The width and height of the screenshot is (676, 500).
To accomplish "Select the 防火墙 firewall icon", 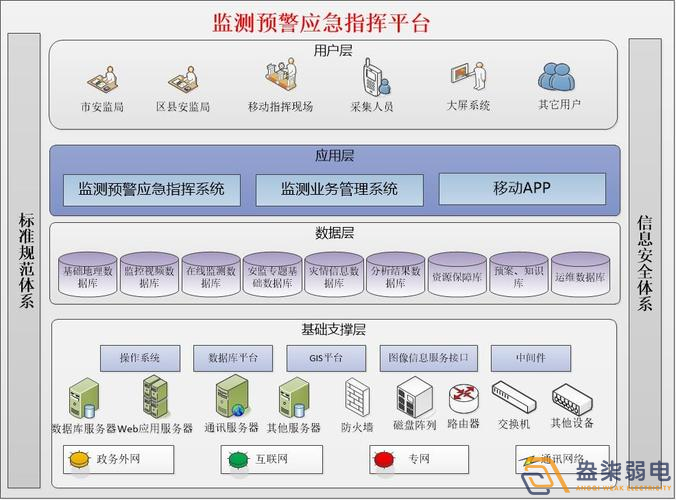I will [x=357, y=397].
